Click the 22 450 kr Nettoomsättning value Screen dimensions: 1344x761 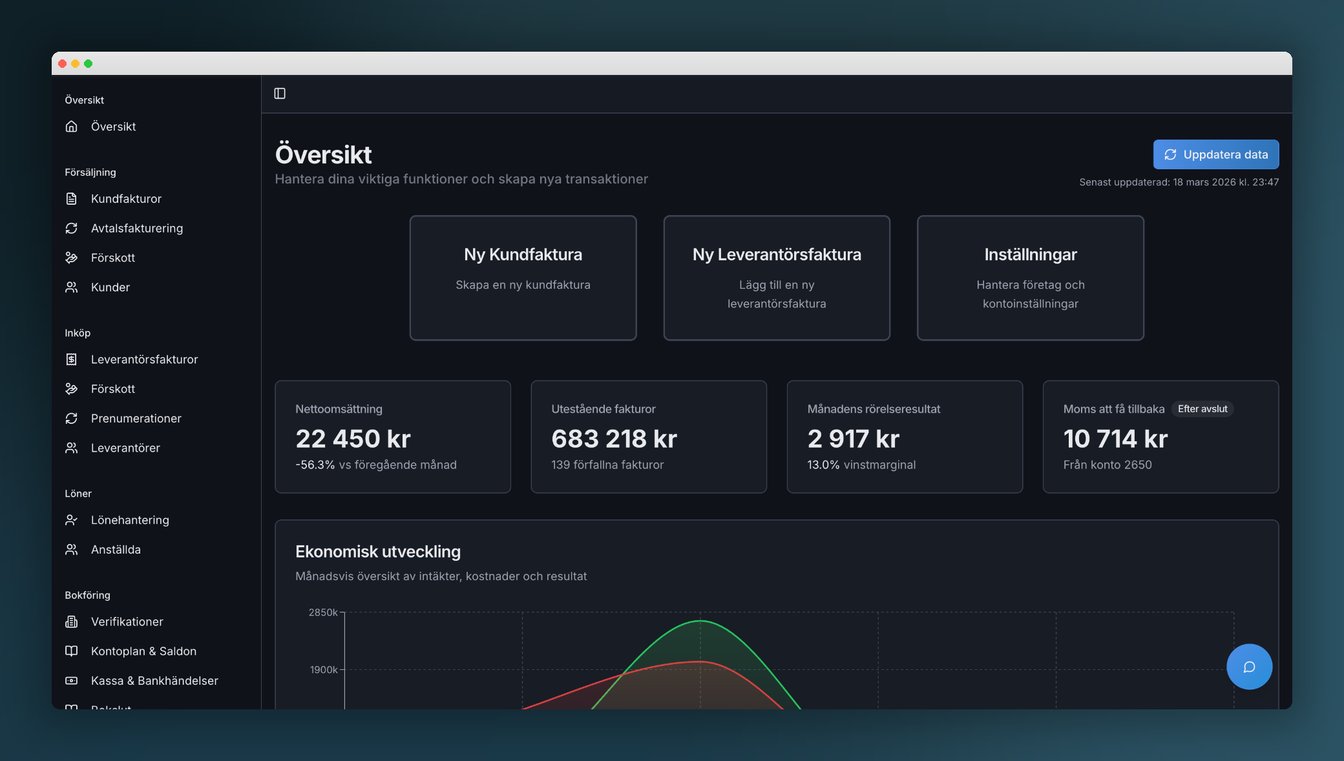click(x=353, y=439)
